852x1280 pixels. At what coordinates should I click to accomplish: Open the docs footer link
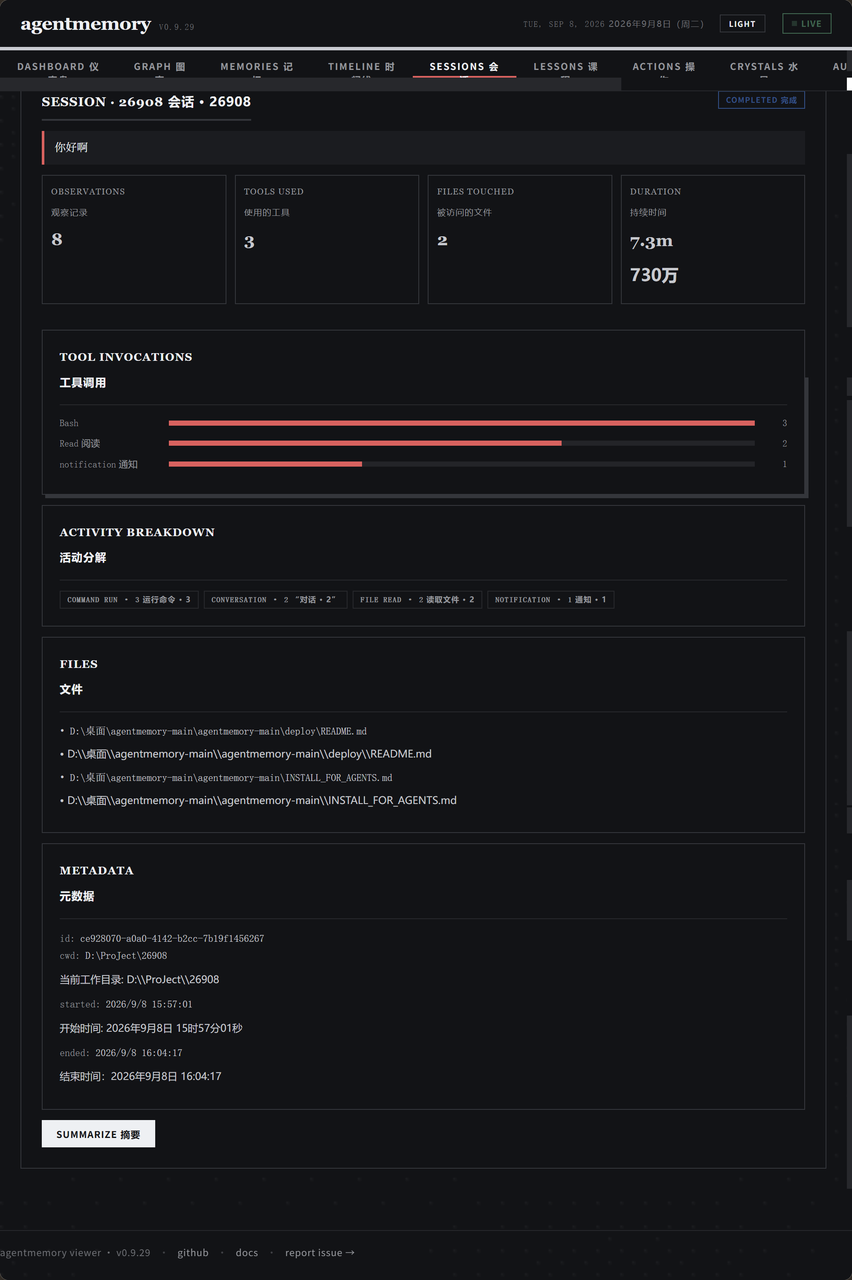click(247, 1253)
